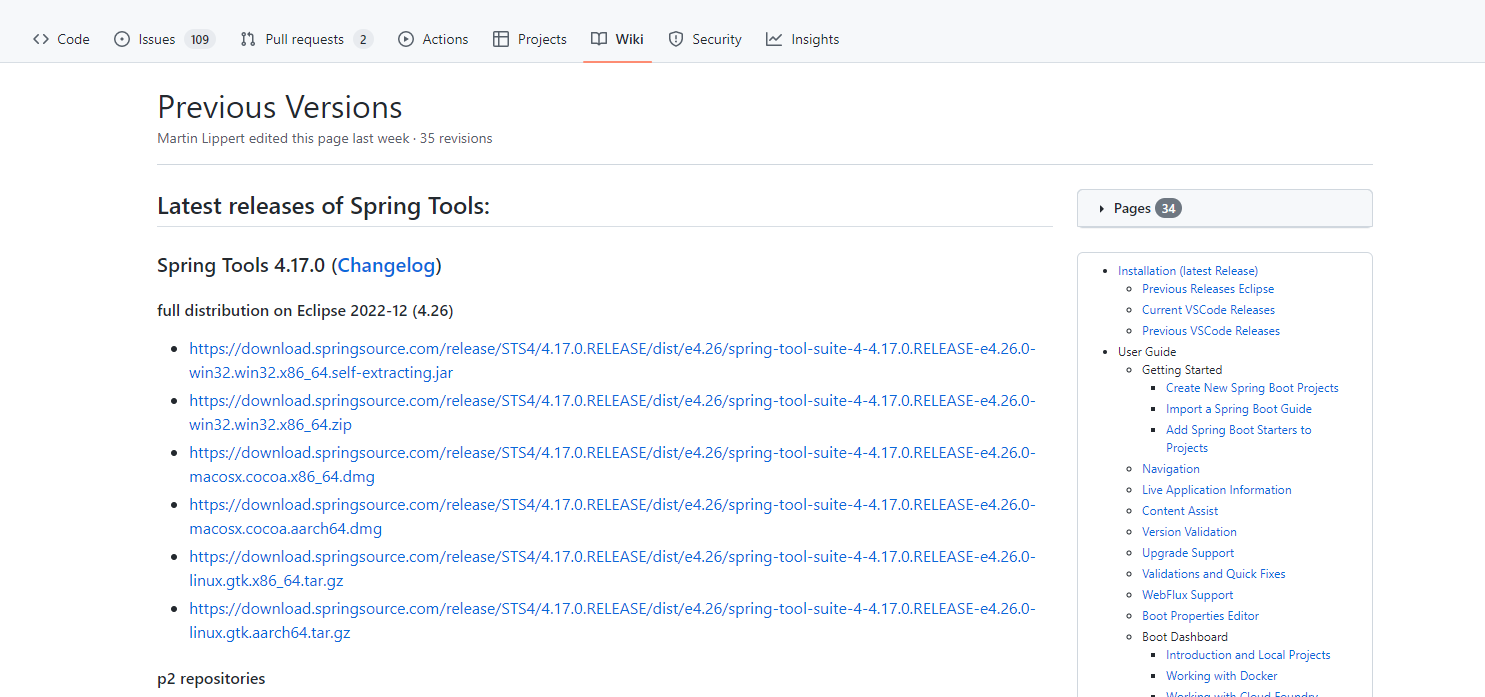Viewport: 1485px width, 697px height.
Task: Open Create New Spring Boot Projects link
Action: tap(1252, 388)
